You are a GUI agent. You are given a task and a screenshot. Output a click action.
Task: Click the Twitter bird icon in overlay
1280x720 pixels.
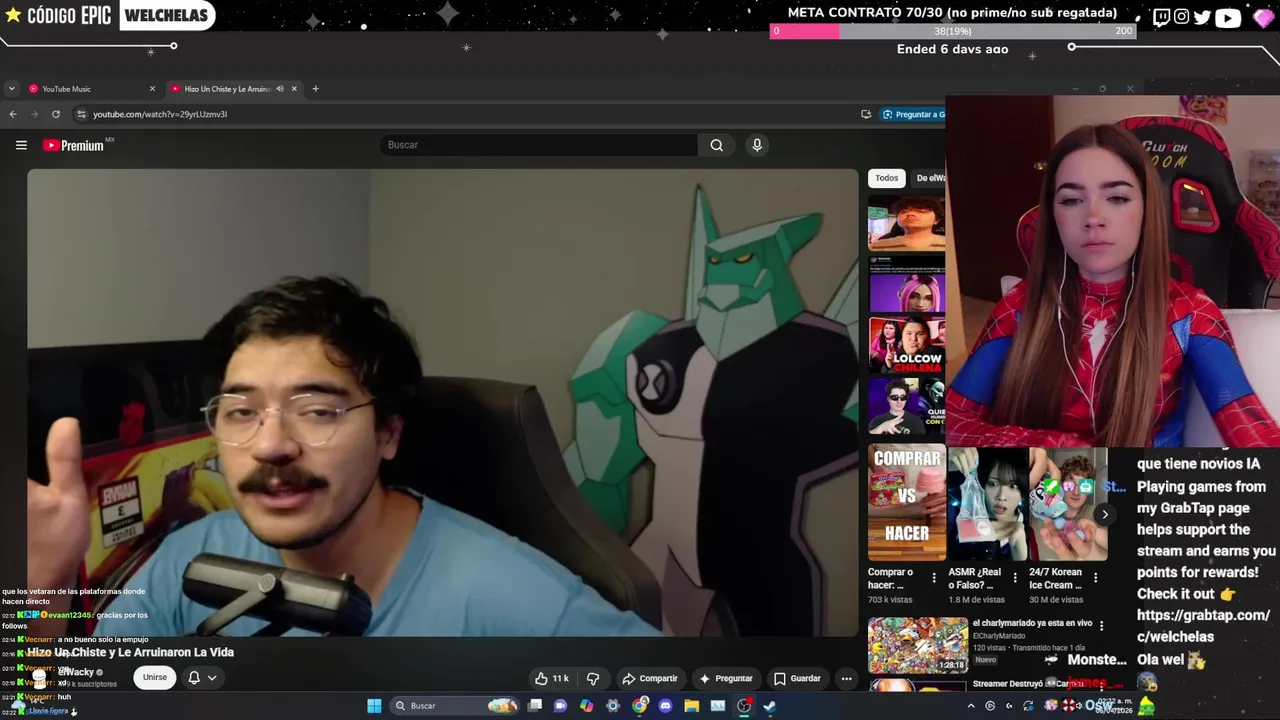[x=1202, y=17]
